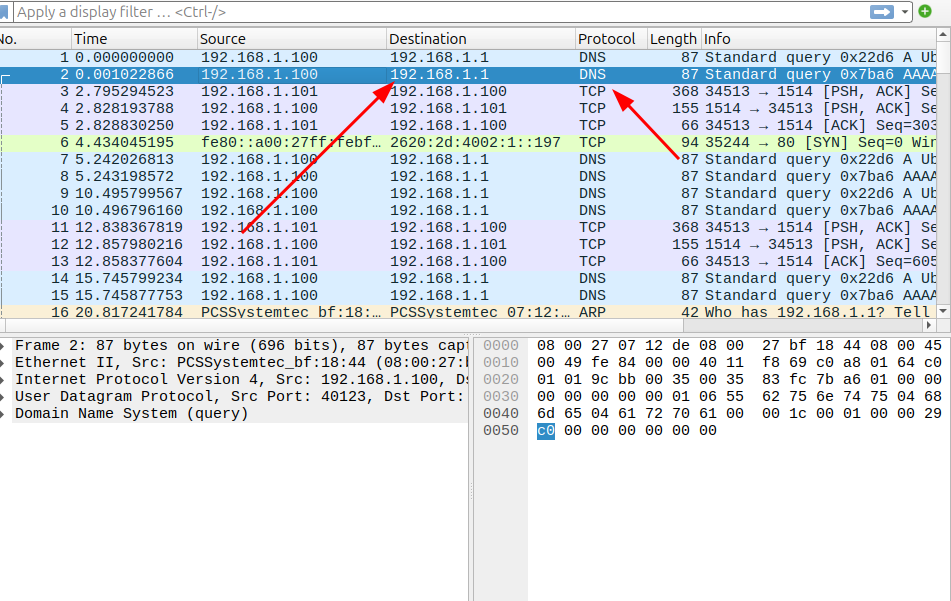
Task: Select packet 14 at time 15.745799234
Action: click(x=468, y=278)
